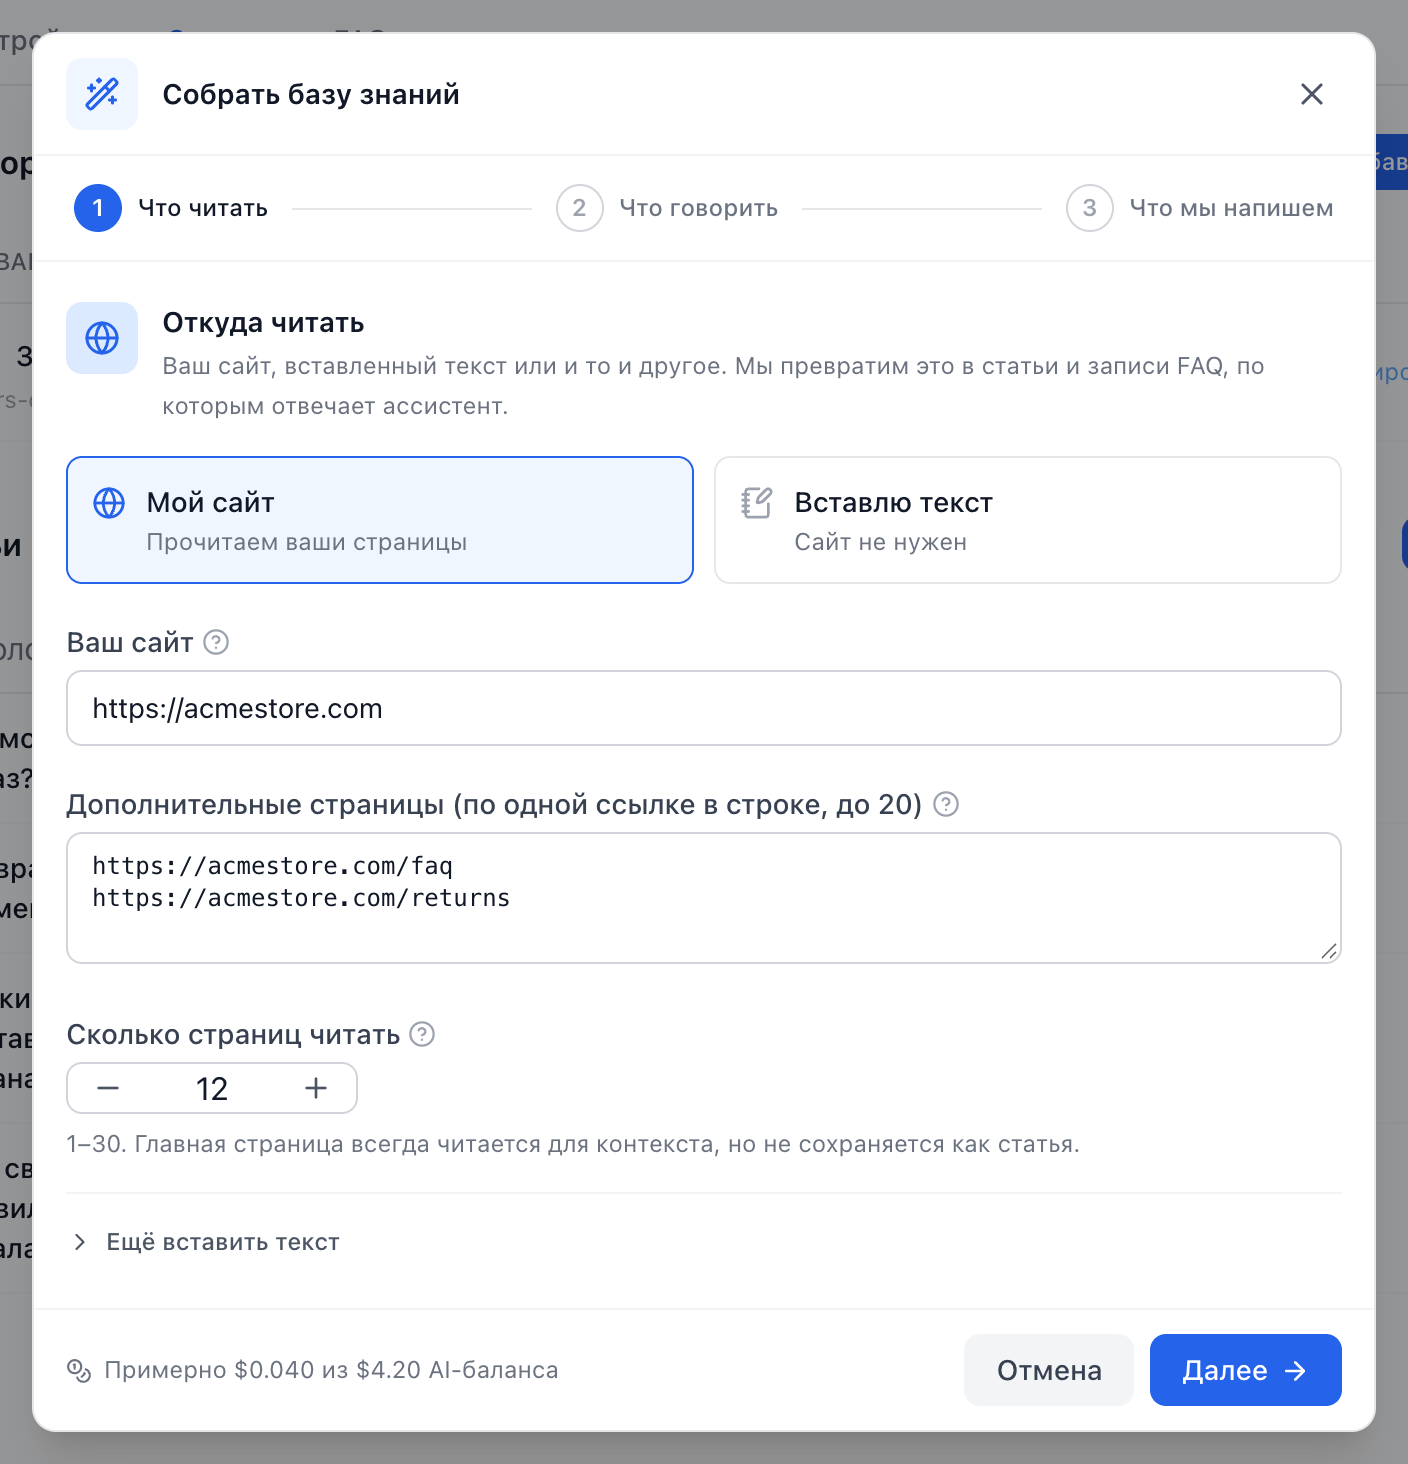Click into the additional pages textarea
This screenshot has width=1408, height=1464.
pos(704,898)
